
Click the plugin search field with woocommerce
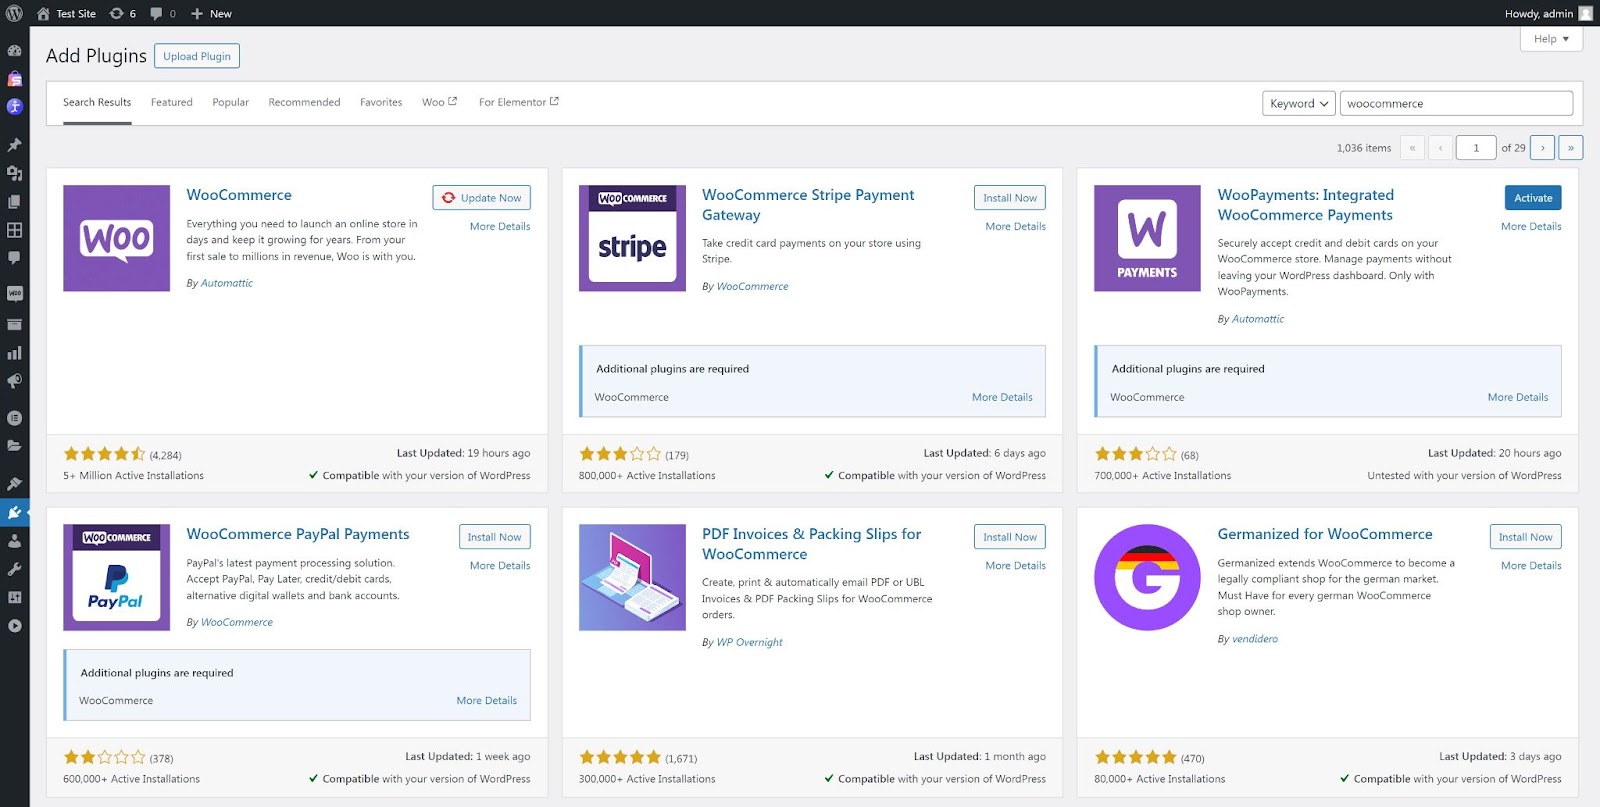pyautogui.click(x=1456, y=103)
